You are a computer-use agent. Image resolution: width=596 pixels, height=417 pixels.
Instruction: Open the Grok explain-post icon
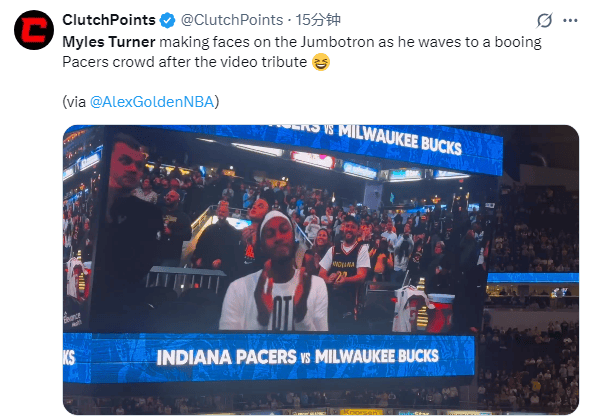point(544,20)
